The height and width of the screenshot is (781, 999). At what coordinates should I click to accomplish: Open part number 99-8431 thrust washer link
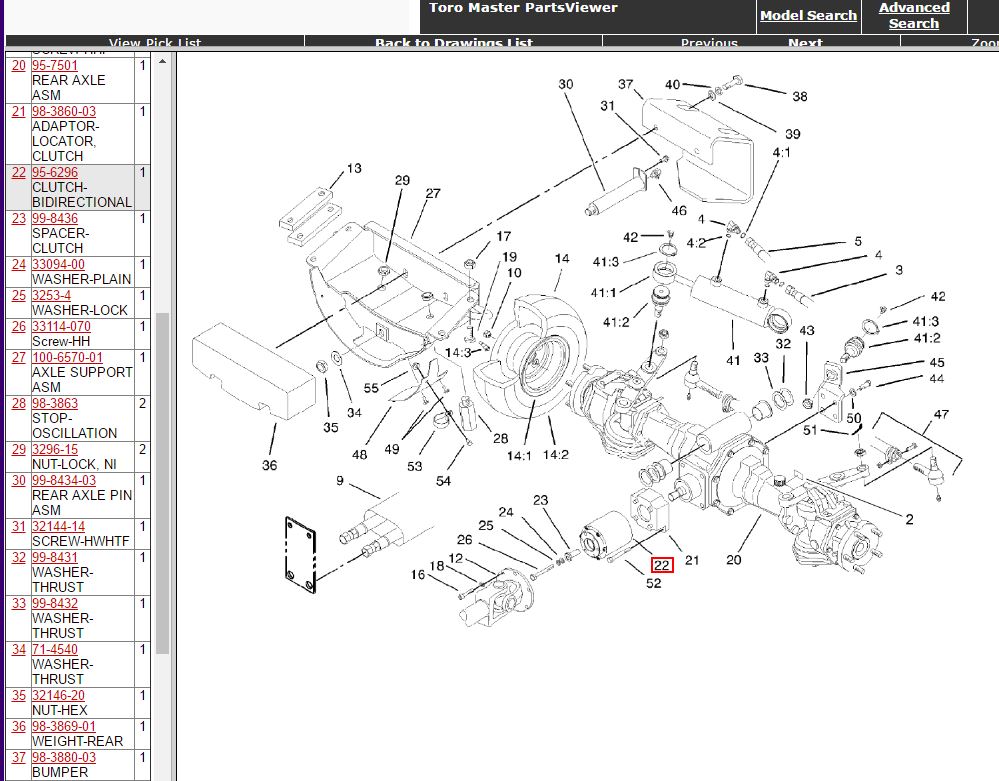55,557
